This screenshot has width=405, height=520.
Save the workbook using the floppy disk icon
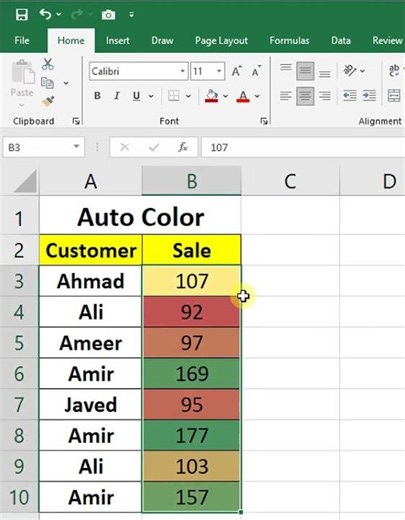click(x=22, y=15)
